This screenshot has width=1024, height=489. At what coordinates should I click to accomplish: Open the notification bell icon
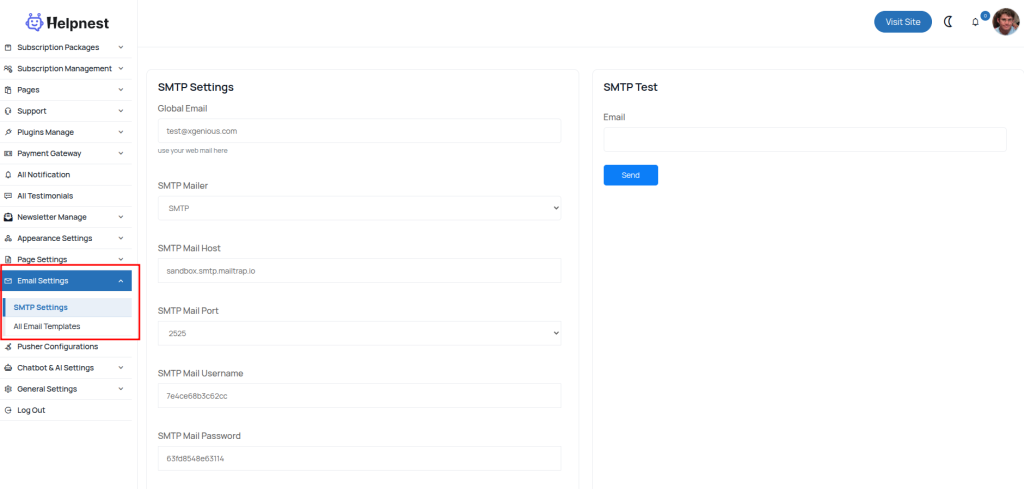click(975, 22)
